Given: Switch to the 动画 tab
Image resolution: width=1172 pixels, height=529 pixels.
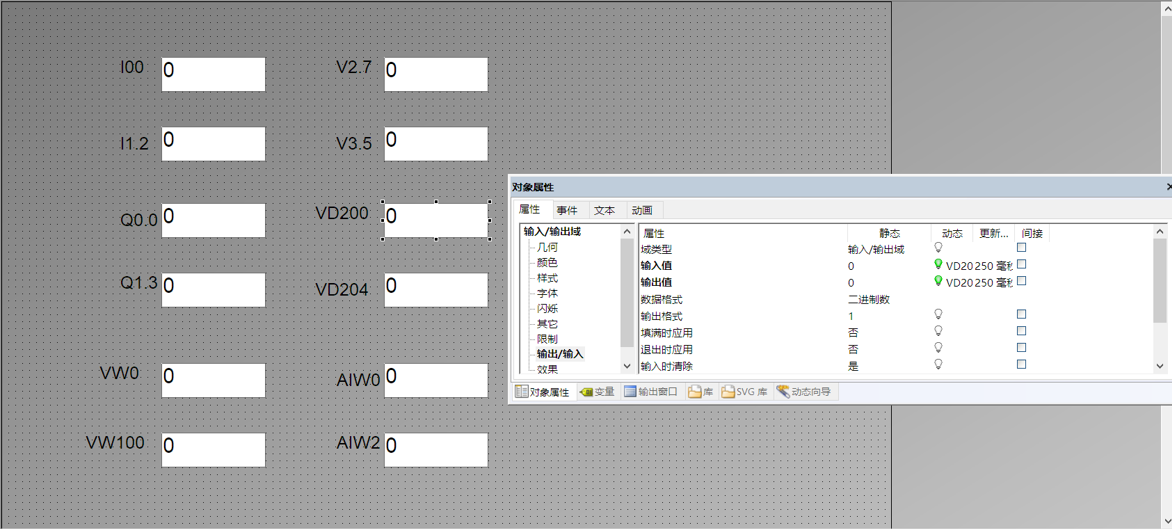Looking at the screenshot, I should tap(642, 211).
